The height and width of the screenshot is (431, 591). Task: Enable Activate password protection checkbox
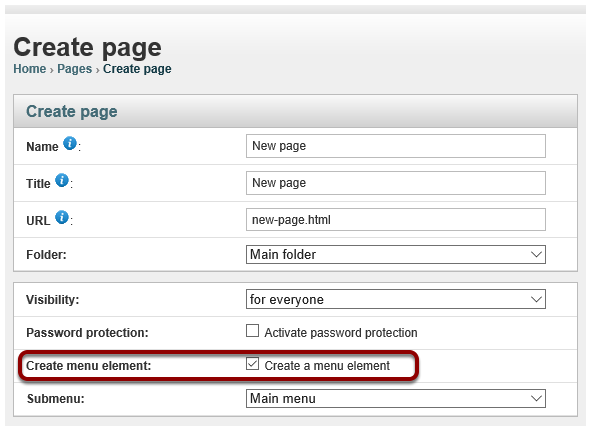coord(253,331)
